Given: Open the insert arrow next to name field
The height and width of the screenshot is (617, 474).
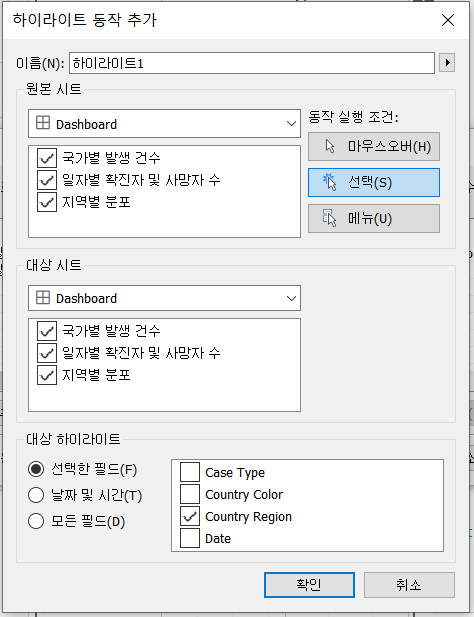Looking at the screenshot, I should point(447,63).
